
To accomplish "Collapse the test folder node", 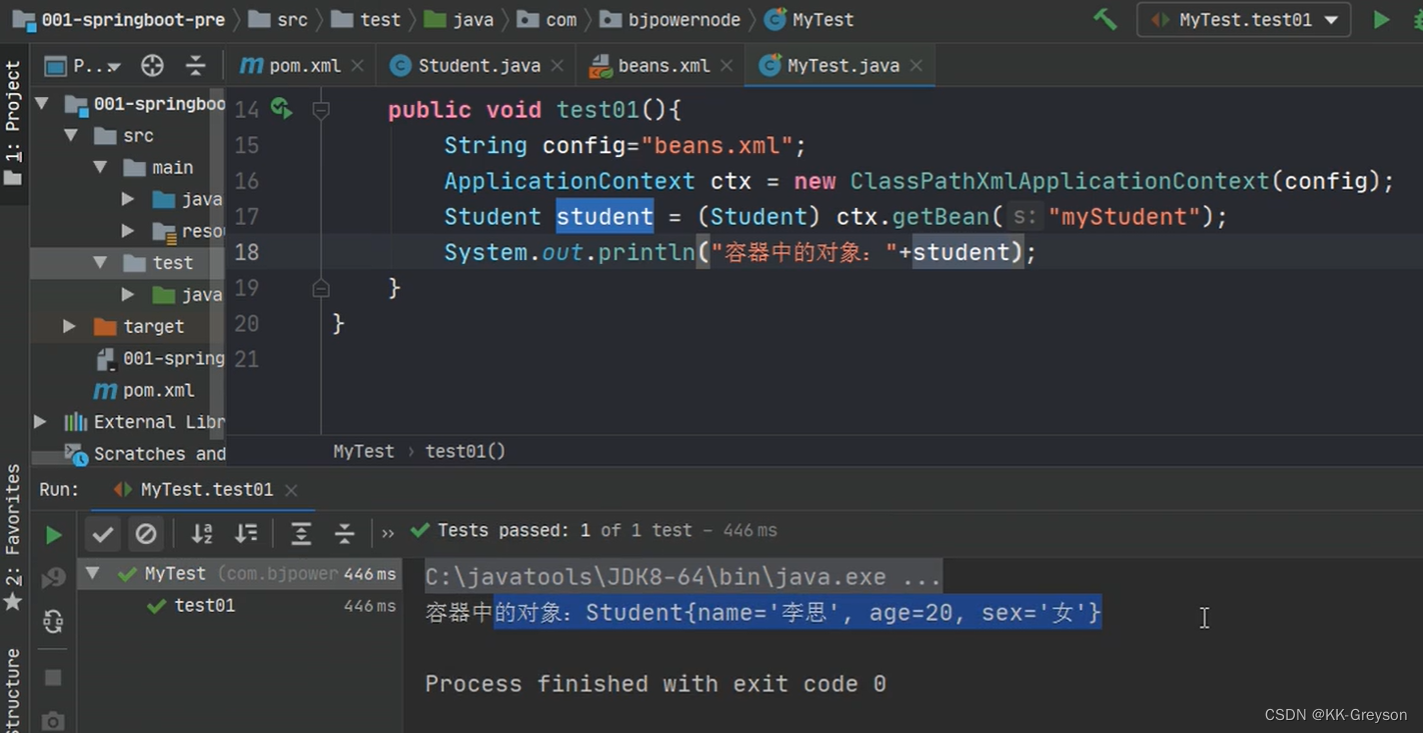I will (x=100, y=262).
